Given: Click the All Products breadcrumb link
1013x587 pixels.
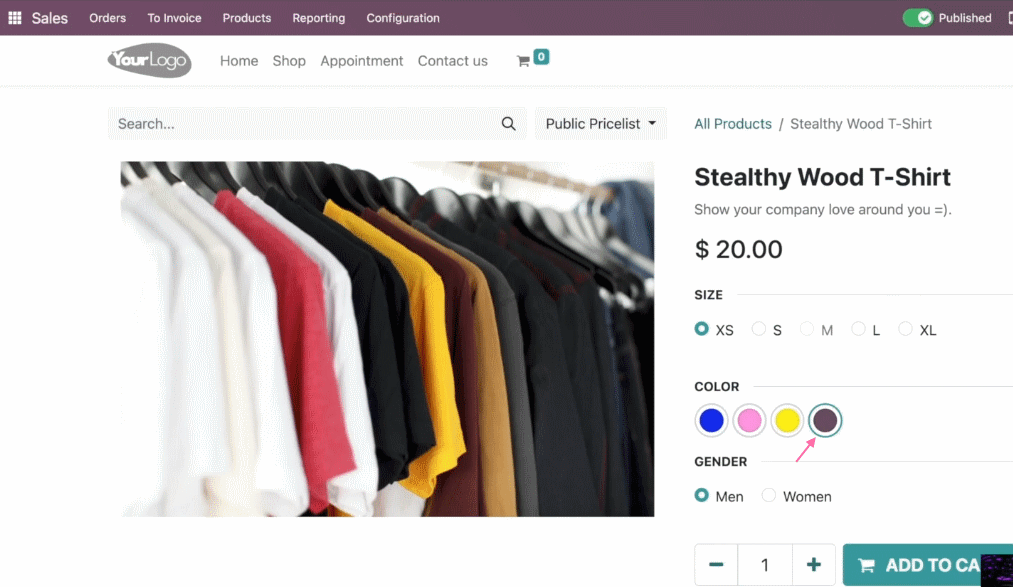Looking at the screenshot, I should click(x=733, y=123).
